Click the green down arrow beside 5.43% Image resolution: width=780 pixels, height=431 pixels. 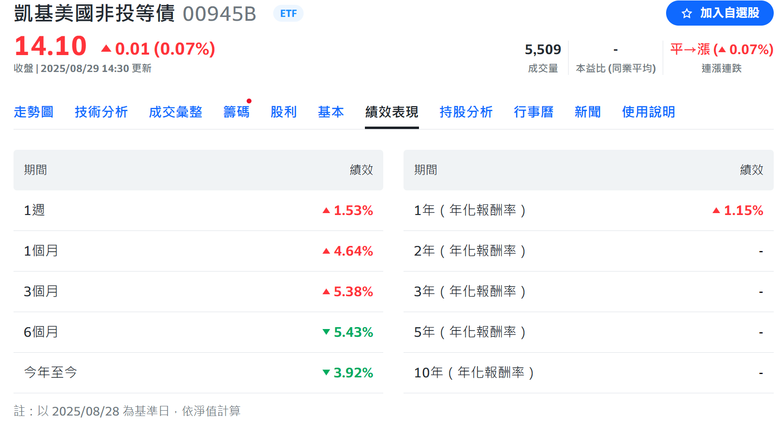(x=326, y=331)
